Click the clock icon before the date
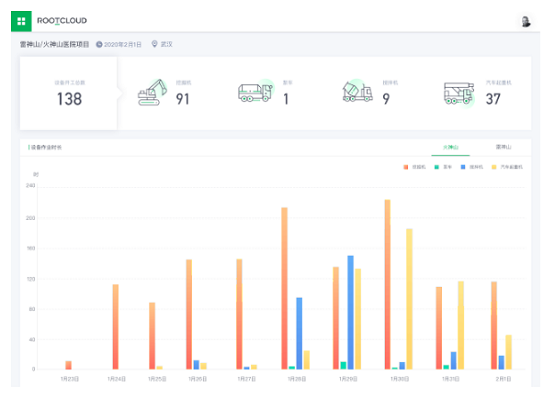This screenshot has width=555, height=397. coord(99,44)
